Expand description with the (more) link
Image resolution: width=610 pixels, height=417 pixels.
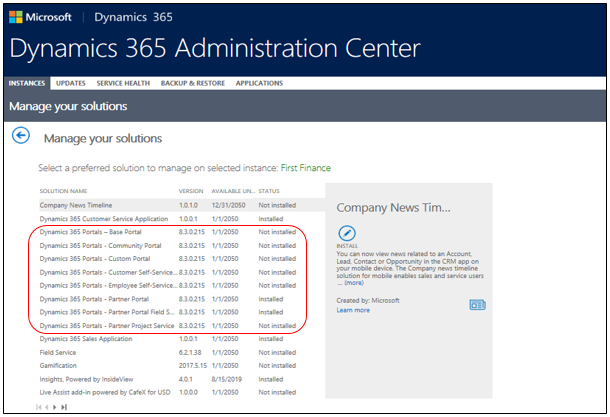354,283
